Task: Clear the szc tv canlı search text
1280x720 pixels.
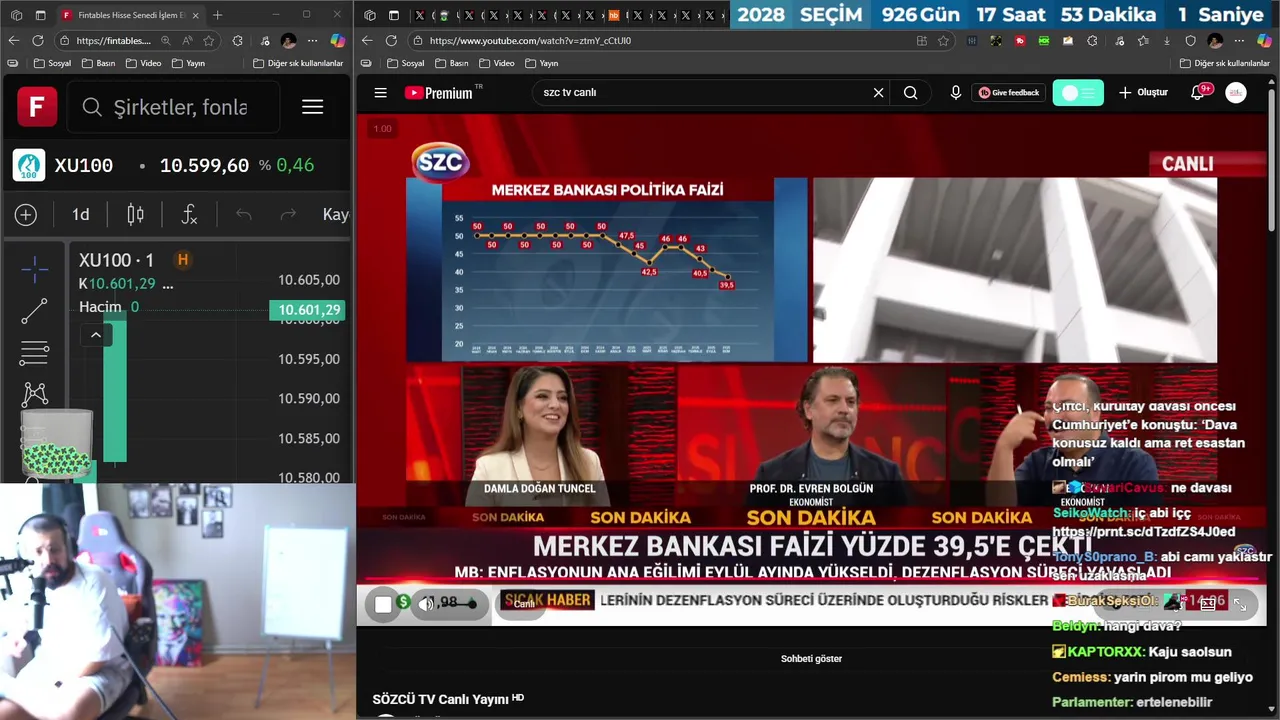Action: pos(878,92)
